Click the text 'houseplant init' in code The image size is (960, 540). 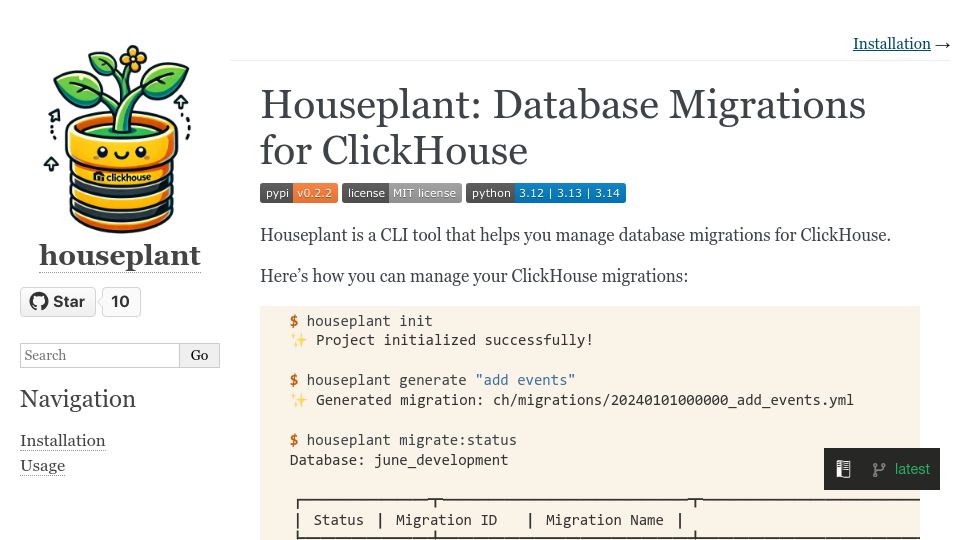pyautogui.click(x=369, y=321)
